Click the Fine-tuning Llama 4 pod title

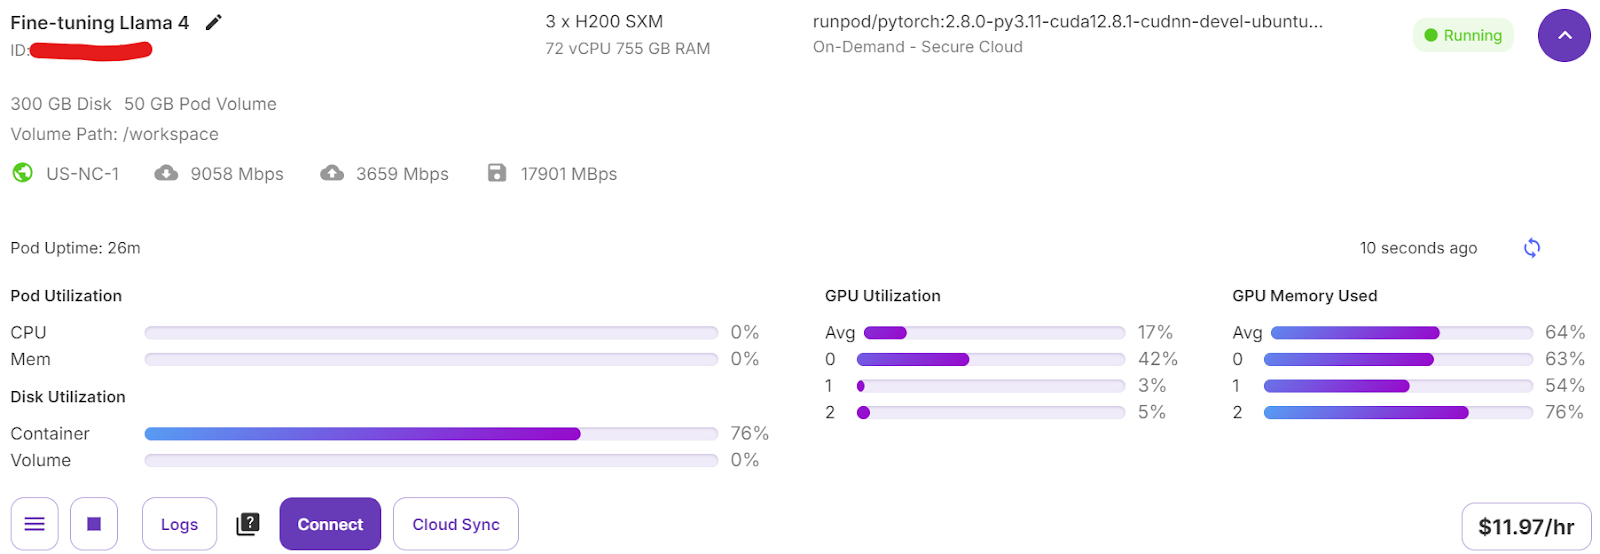[100, 23]
